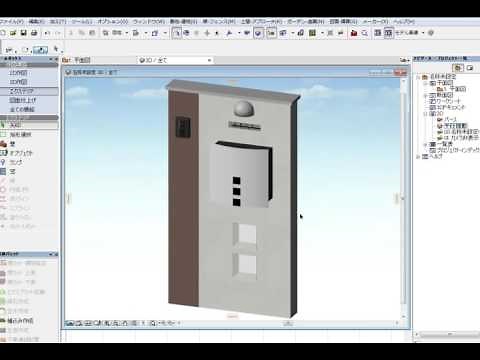
Task: Click the Undo arrow icon
Action: [47, 33]
